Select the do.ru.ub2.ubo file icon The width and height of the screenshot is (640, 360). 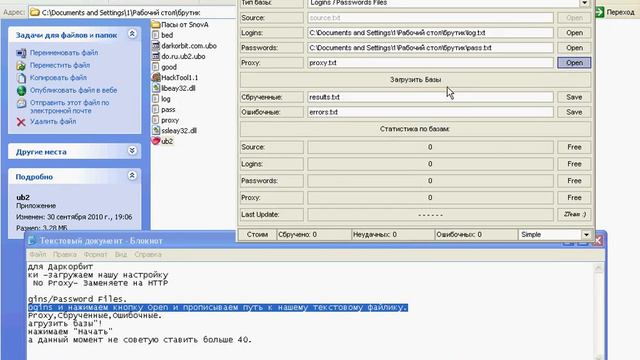click(156, 56)
